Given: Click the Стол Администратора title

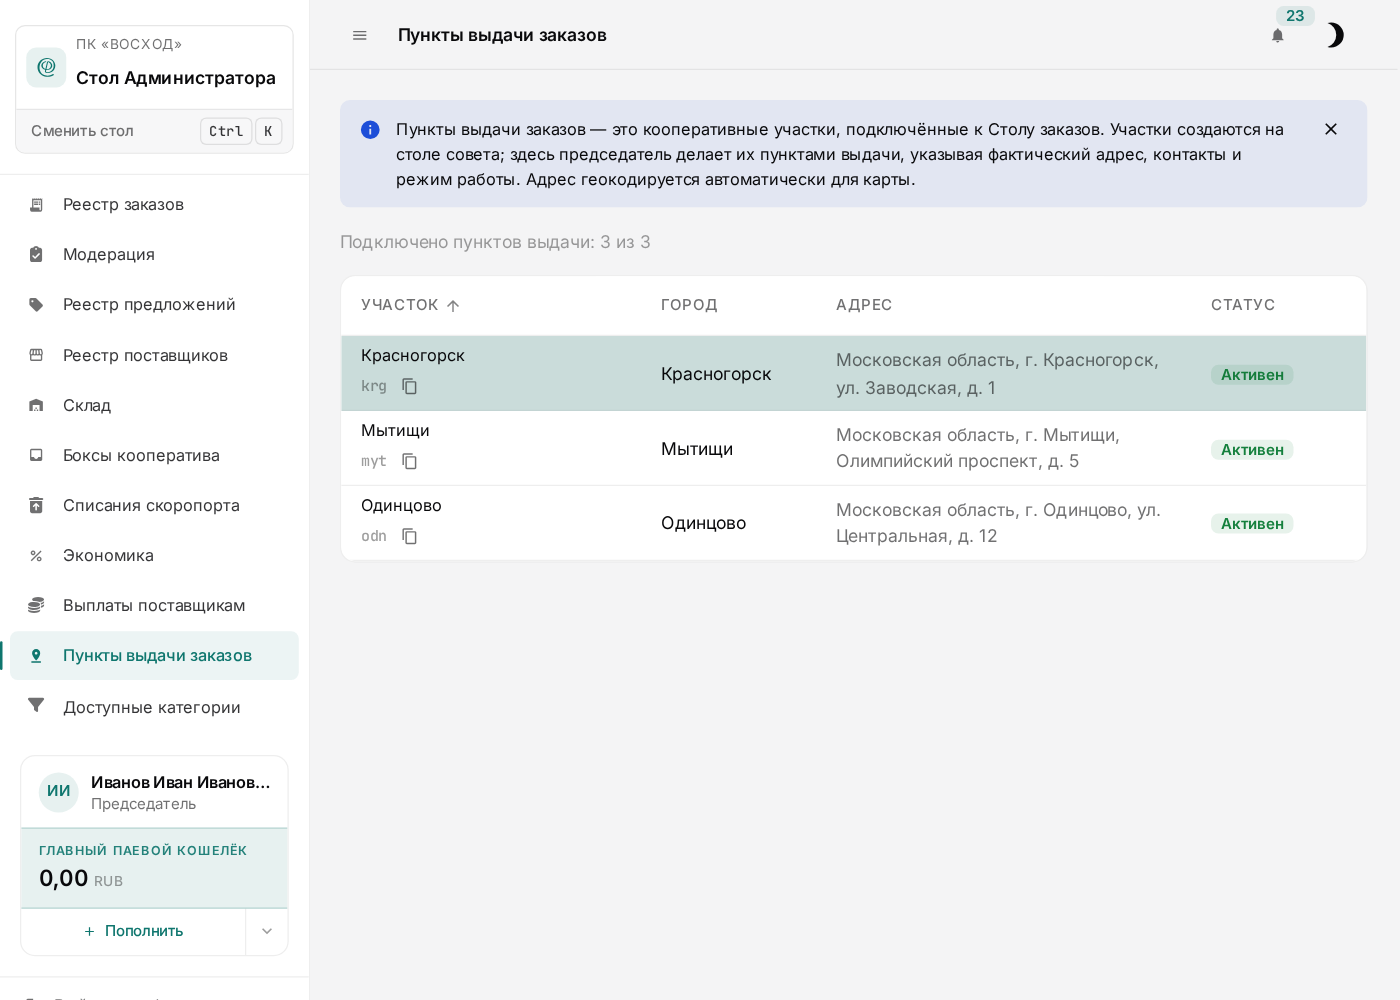Looking at the screenshot, I should click(176, 78).
